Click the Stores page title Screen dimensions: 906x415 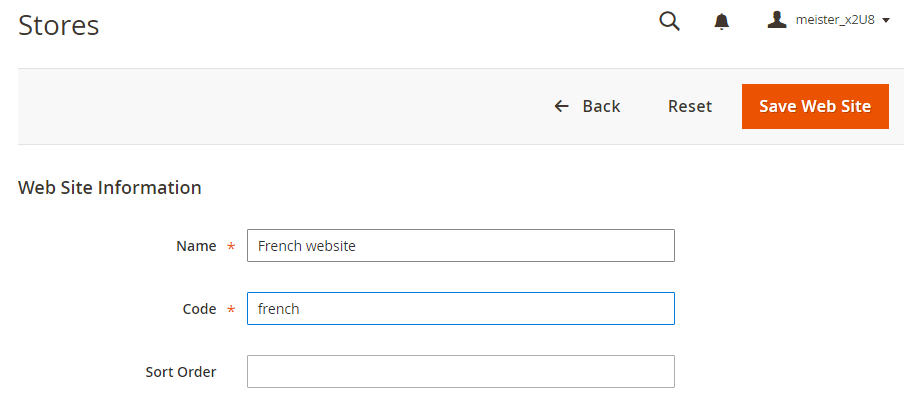(x=59, y=25)
